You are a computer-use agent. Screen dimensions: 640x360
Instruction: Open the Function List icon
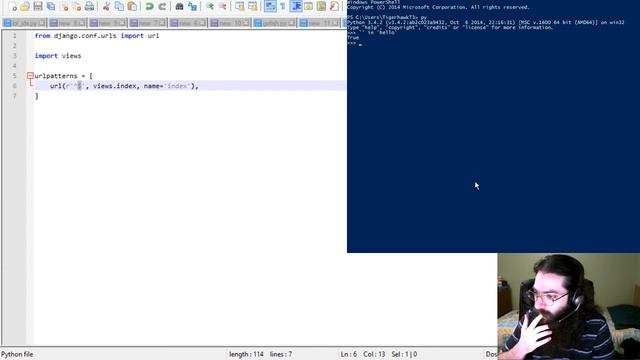(x=334, y=6)
